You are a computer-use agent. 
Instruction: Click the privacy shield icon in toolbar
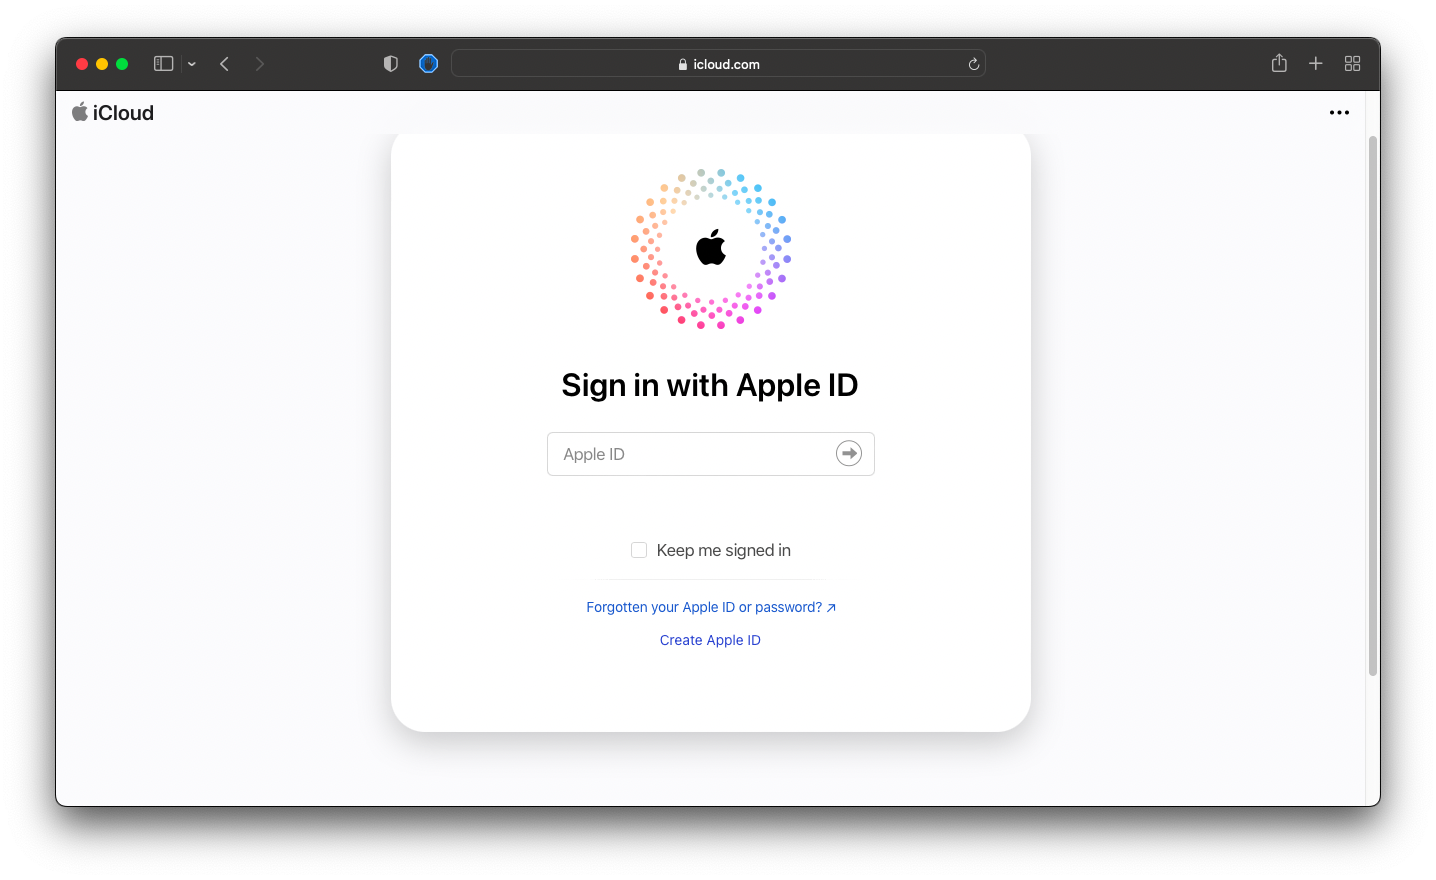390,63
